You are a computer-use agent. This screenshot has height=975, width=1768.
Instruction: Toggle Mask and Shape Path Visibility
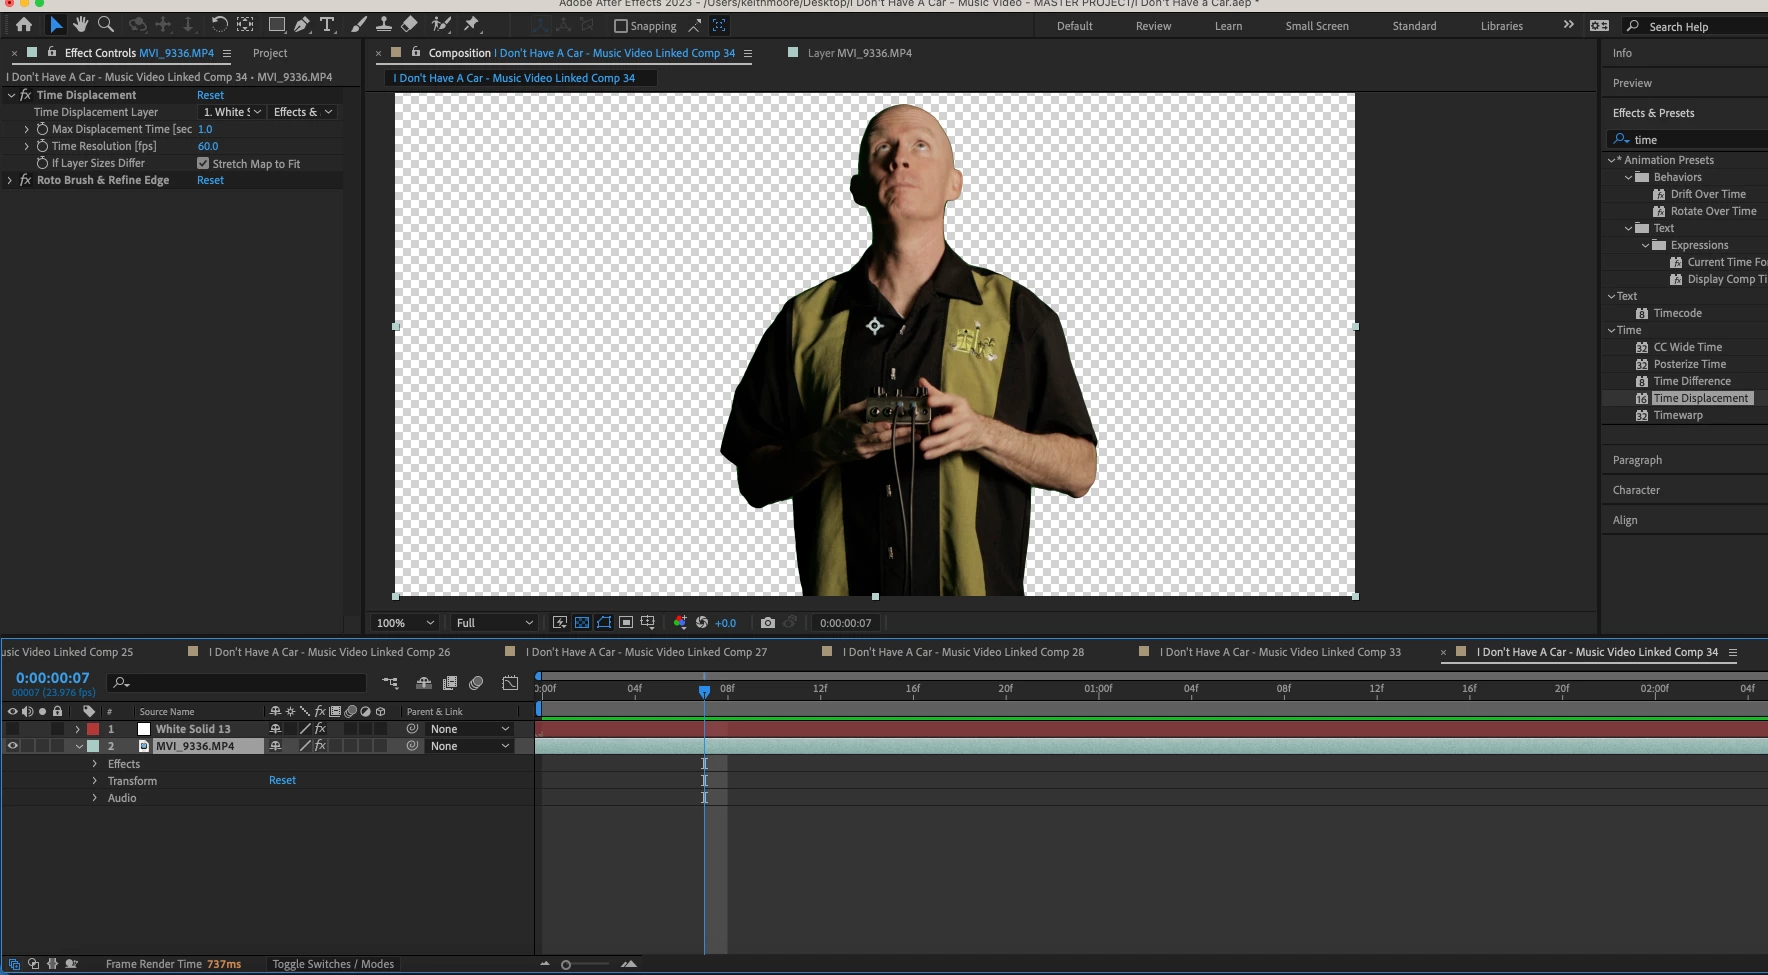604,622
